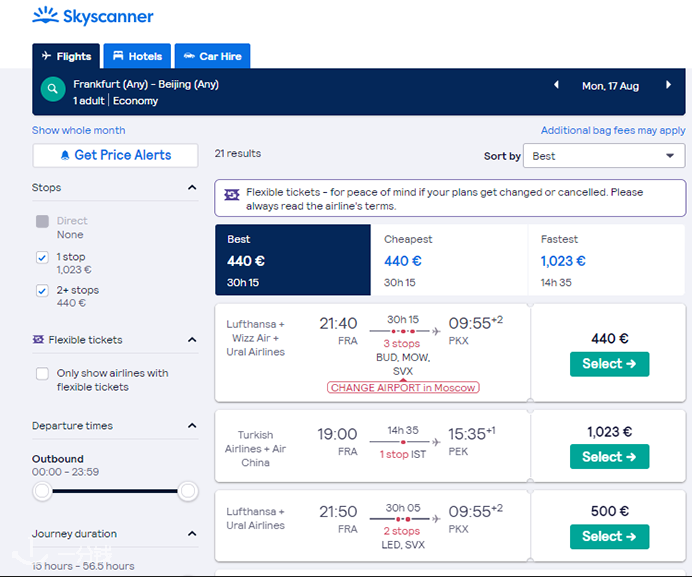Go to next day arrow
Viewport: 692px width, 577px height.
coord(668,85)
